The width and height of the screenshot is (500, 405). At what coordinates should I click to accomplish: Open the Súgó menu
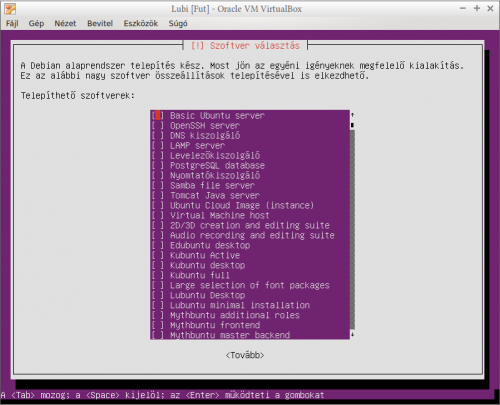coord(178,23)
